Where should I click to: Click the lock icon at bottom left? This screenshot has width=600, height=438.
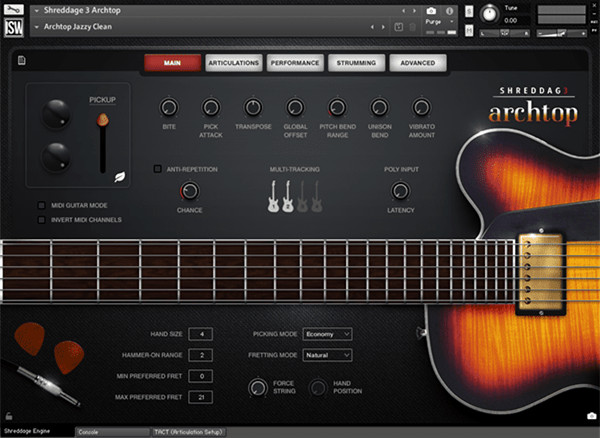click(x=8, y=417)
